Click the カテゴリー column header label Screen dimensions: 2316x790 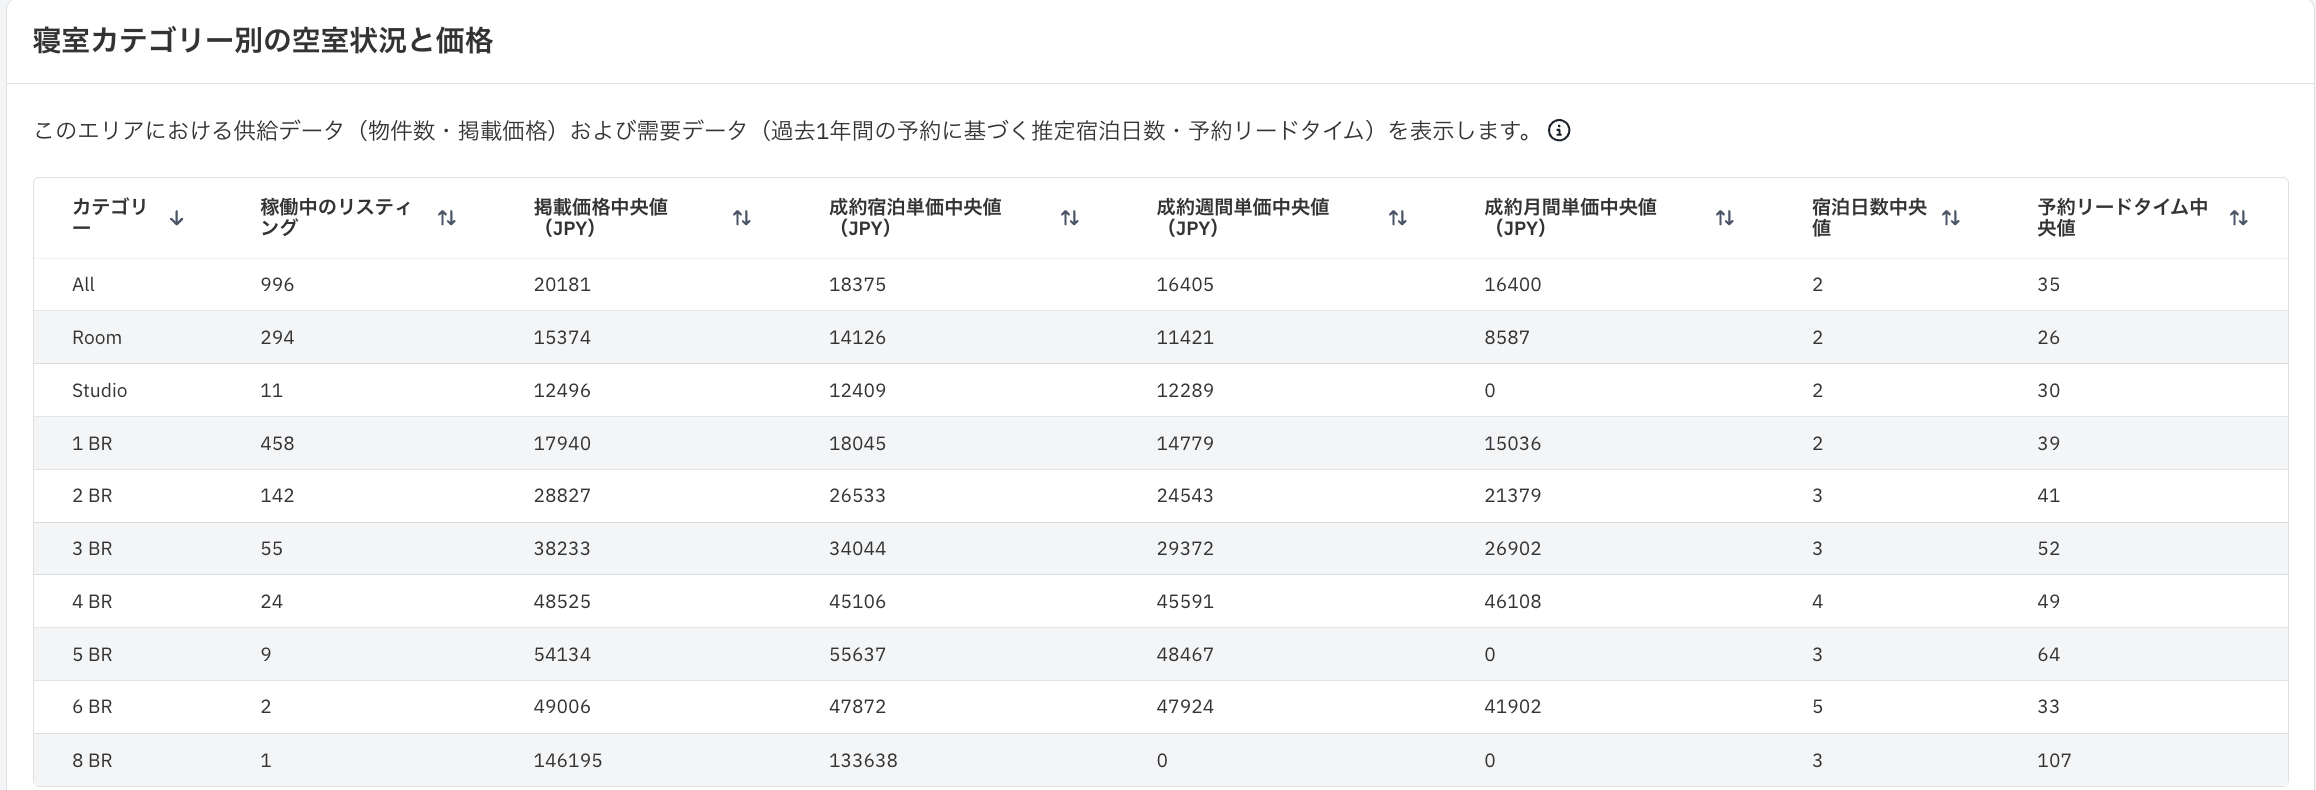[x=110, y=217]
